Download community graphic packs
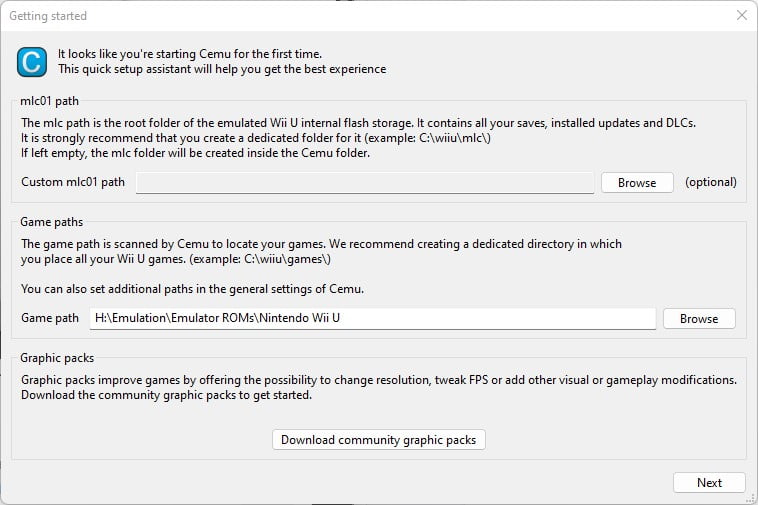 [379, 440]
